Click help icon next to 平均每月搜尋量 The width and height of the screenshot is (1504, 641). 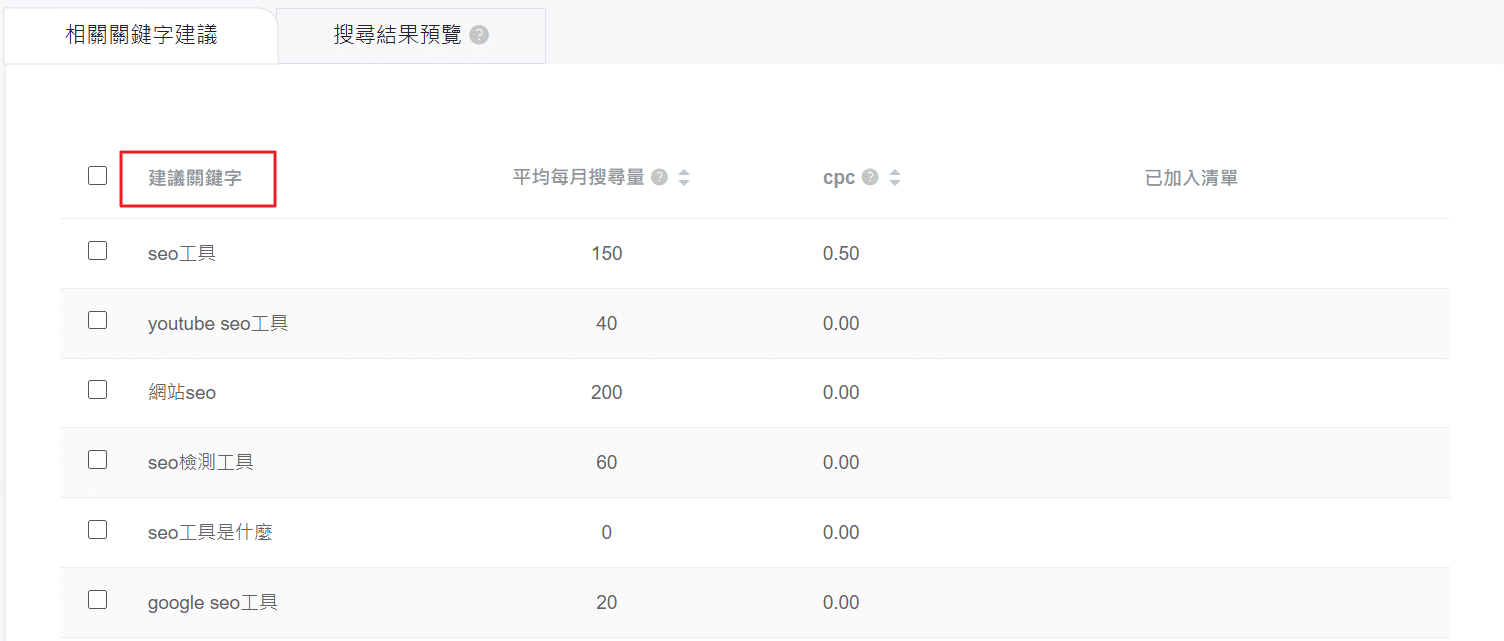[659, 178]
